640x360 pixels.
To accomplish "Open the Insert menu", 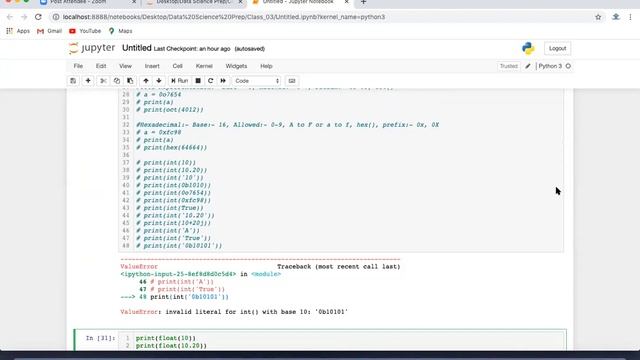I will [x=152, y=66].
